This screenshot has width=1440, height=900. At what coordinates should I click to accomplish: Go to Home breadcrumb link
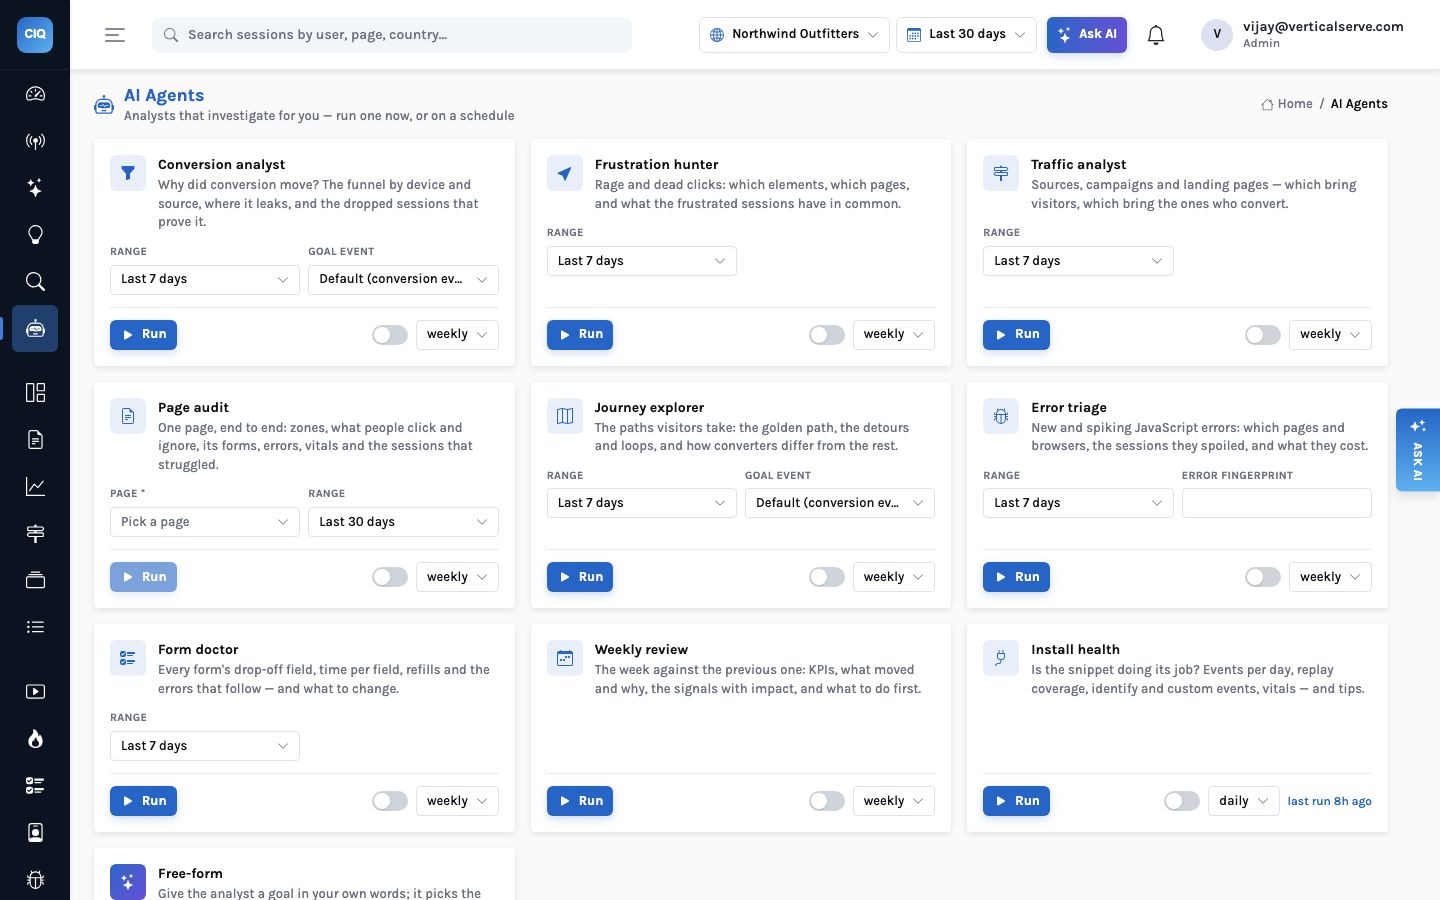(1287, 104)
